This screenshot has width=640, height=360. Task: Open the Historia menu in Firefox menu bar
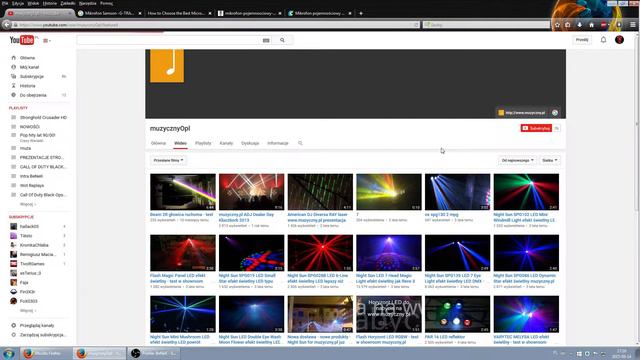pyautogui.click(x=50, y=3)
